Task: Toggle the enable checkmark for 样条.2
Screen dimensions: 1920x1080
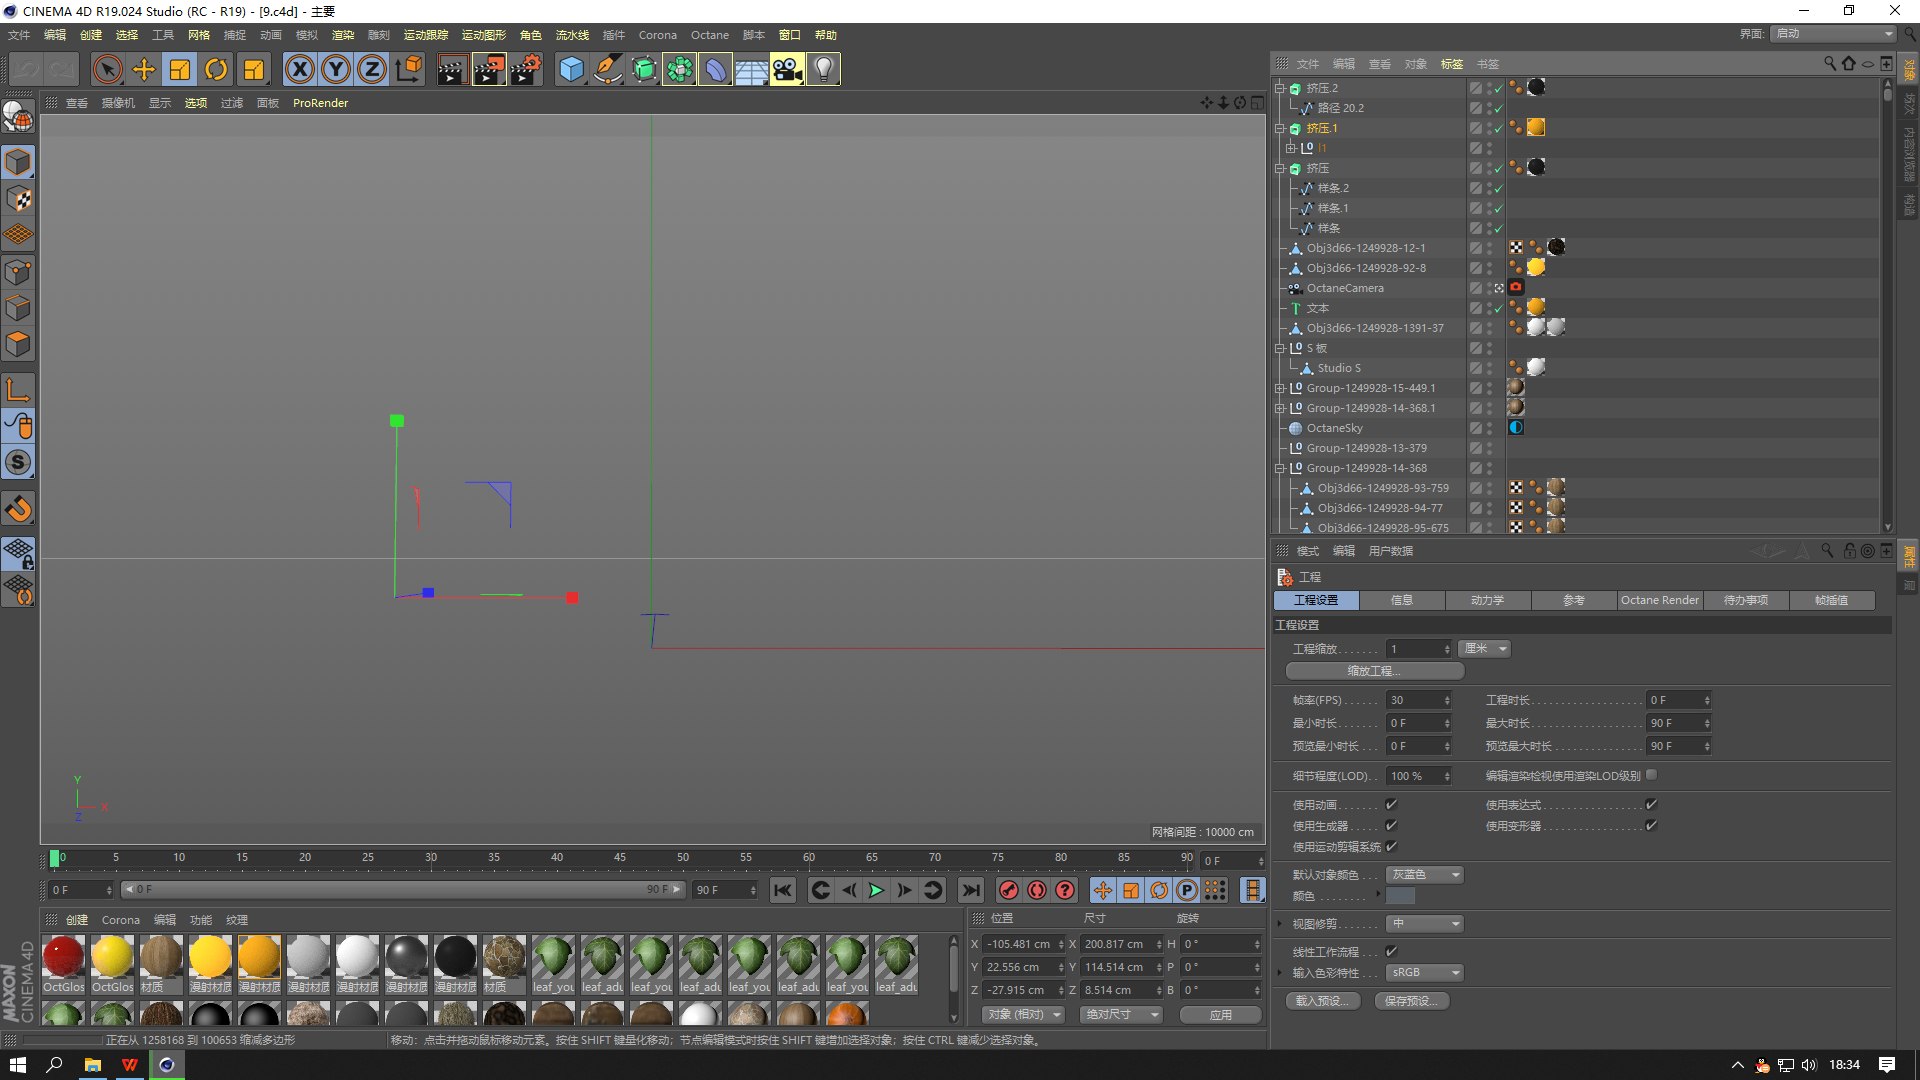Action: 1498,188
